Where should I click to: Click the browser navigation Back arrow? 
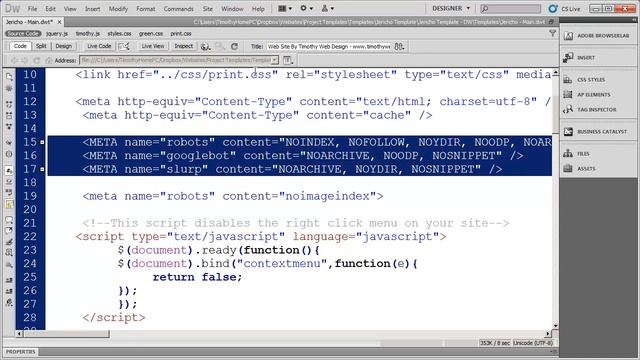15,60
